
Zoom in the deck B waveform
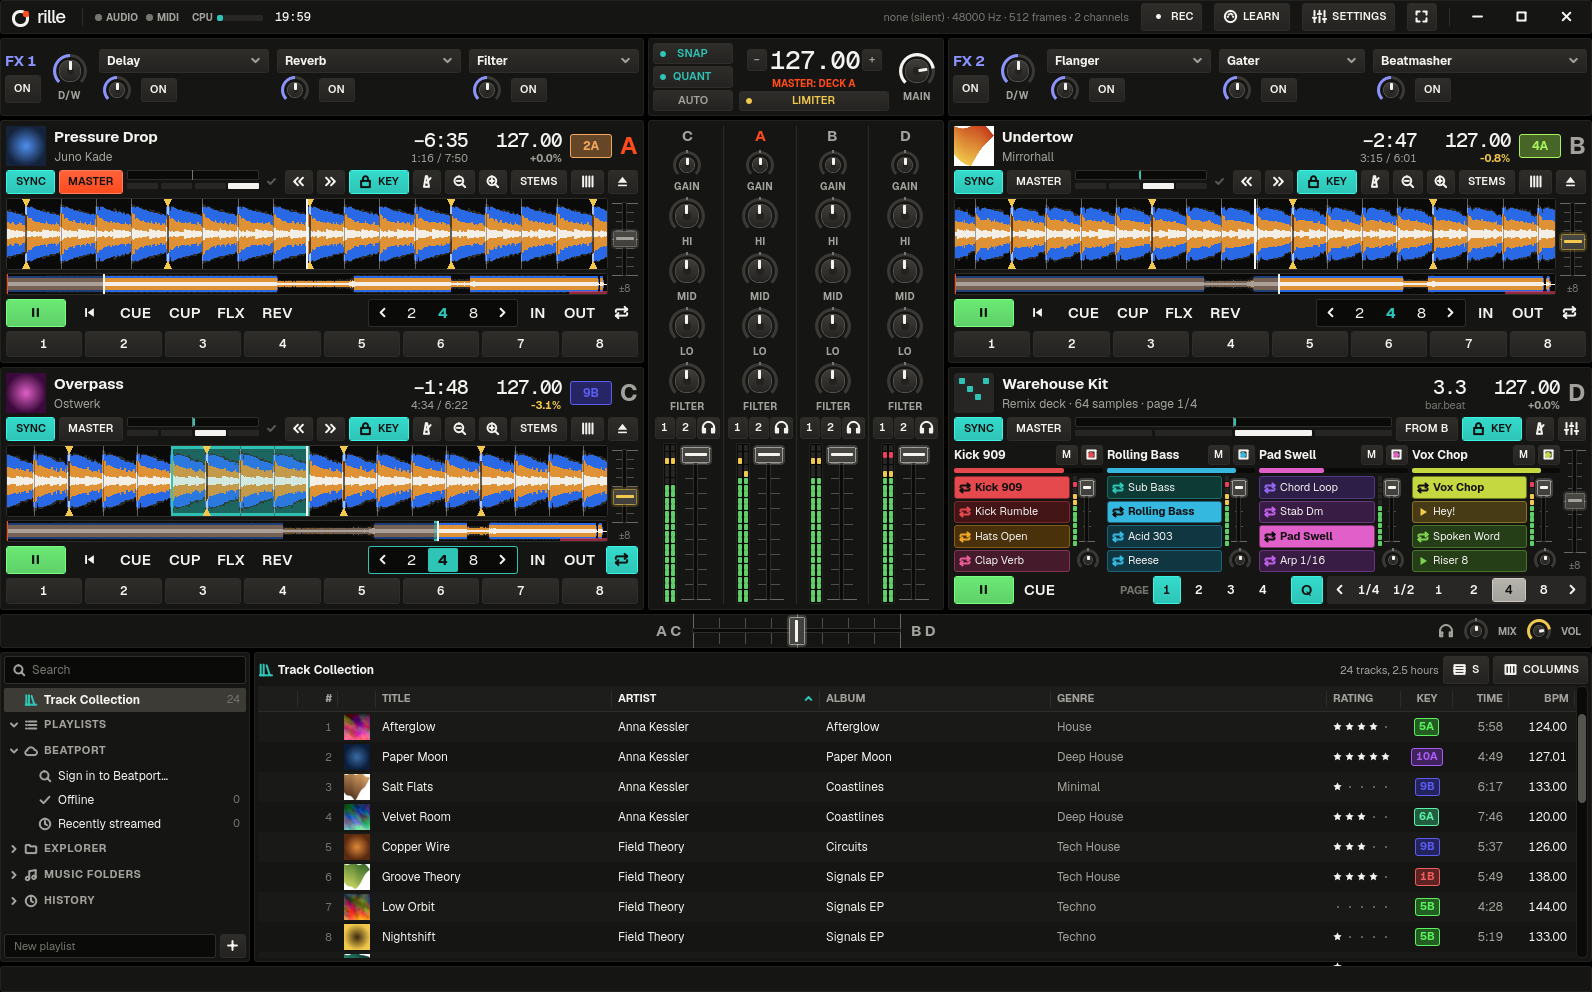coord(1441,182)
